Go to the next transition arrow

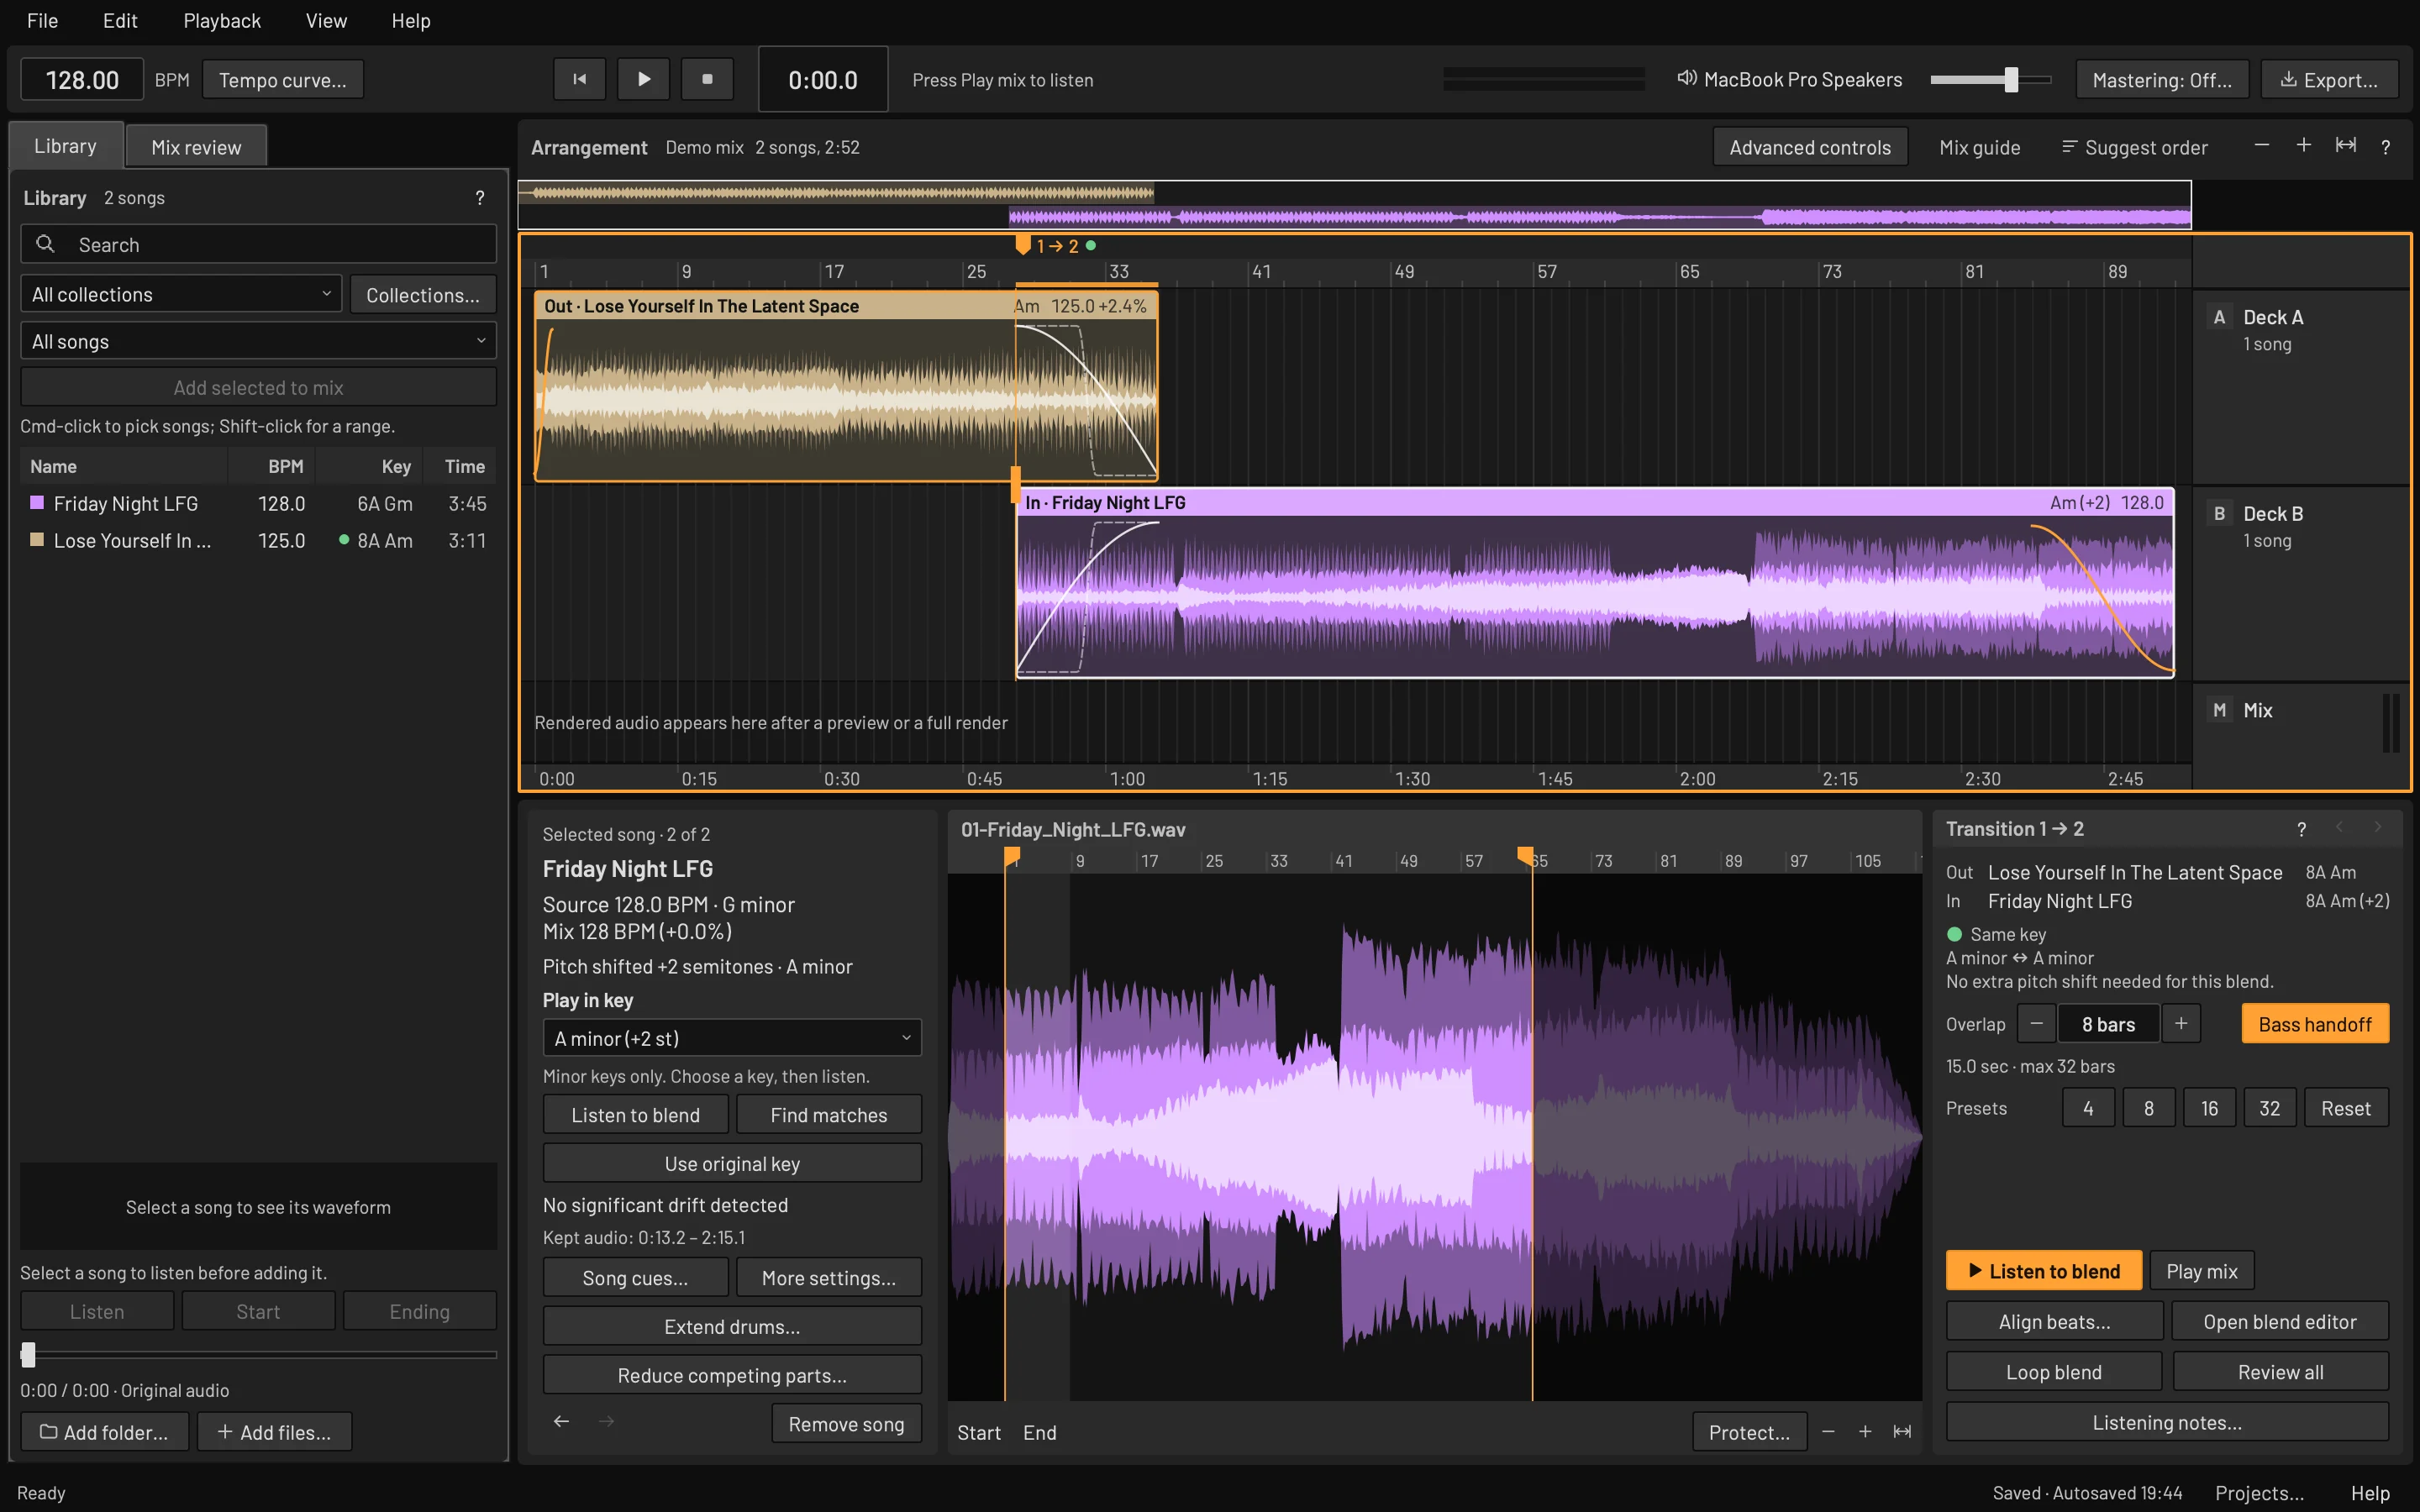click(2378, 827)
